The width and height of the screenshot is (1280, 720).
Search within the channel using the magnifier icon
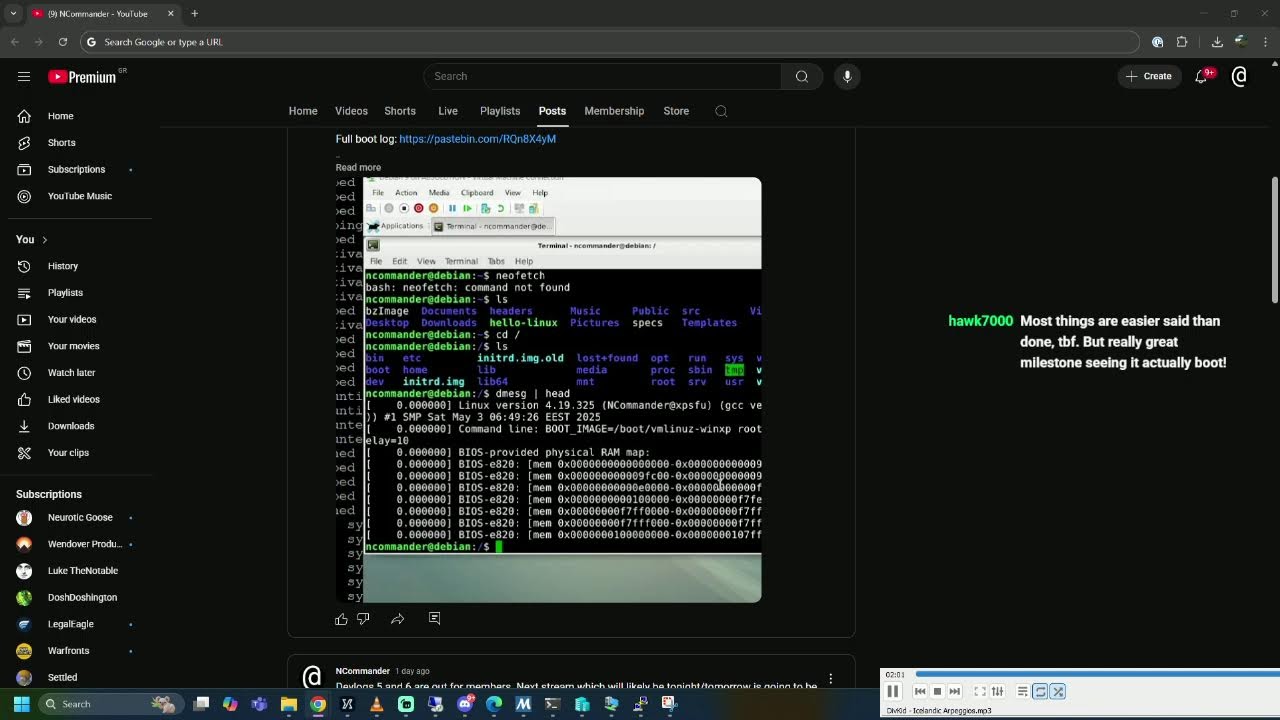coord(721,111)
